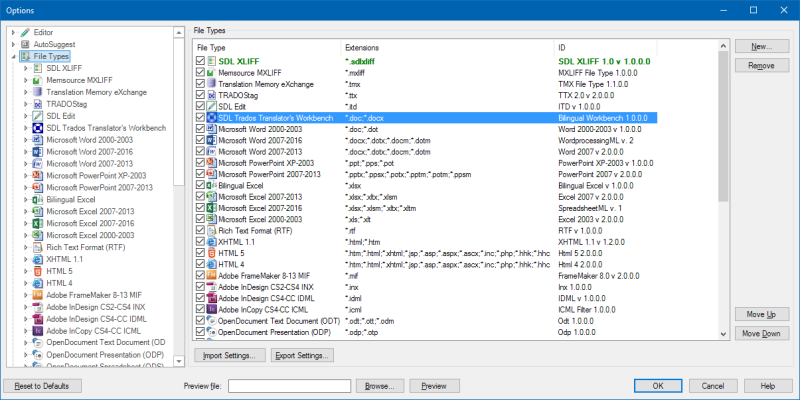Screen dimensions: 800x400
Task: Toggle Adobe FrameMaker 8-13 MIF checkbox
Action: pos(201,276)
